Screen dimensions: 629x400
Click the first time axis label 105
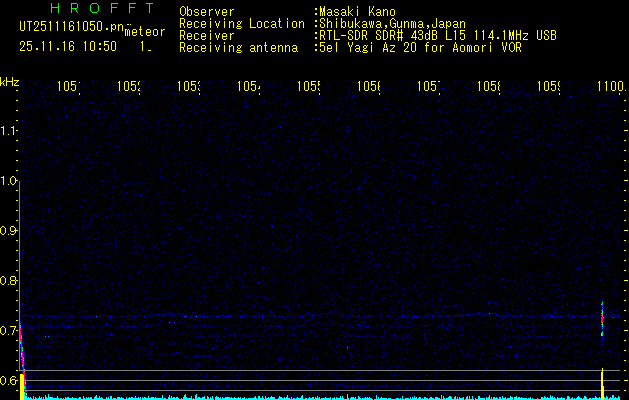tap(68, 88)
